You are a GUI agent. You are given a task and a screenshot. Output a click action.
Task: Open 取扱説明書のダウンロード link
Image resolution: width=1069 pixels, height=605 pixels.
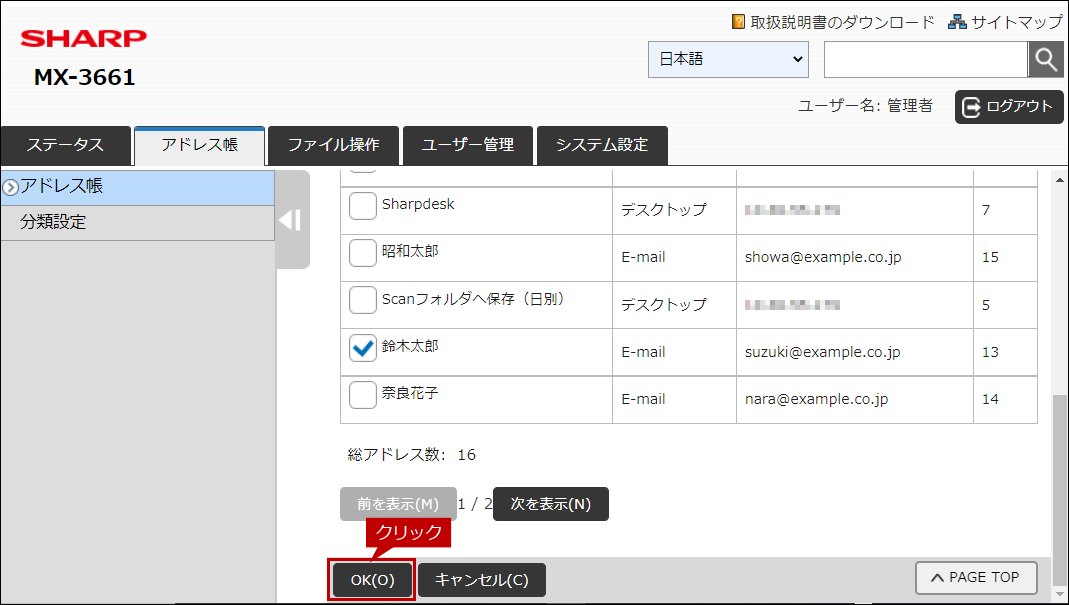[843, 23]
